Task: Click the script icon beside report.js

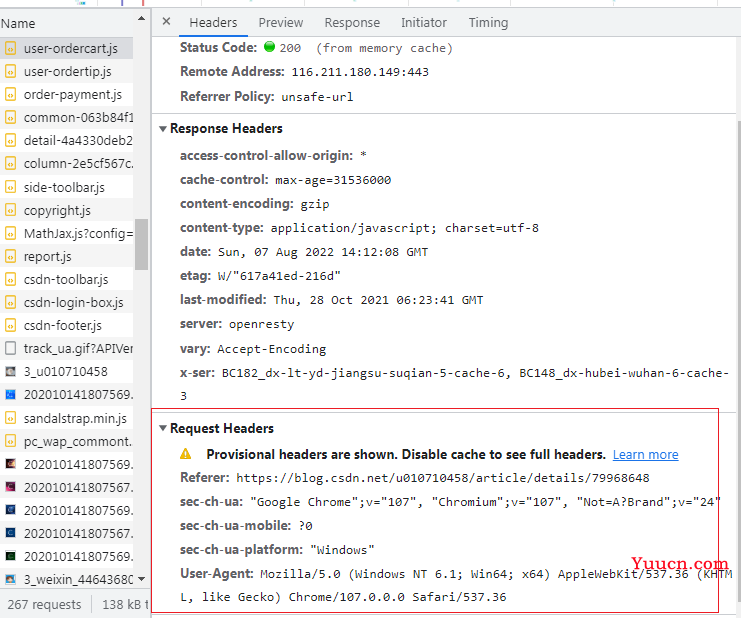Action: (x=10, y=256)
